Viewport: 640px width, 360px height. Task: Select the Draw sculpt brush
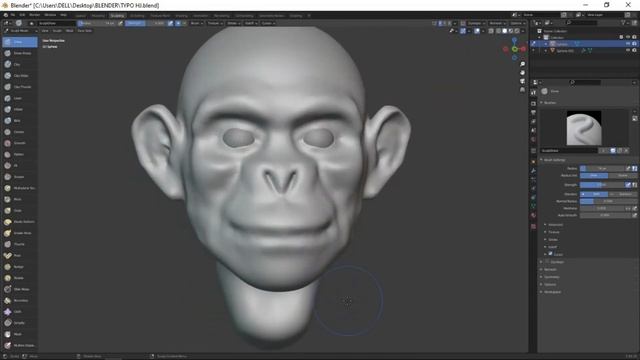coord(20,42)
